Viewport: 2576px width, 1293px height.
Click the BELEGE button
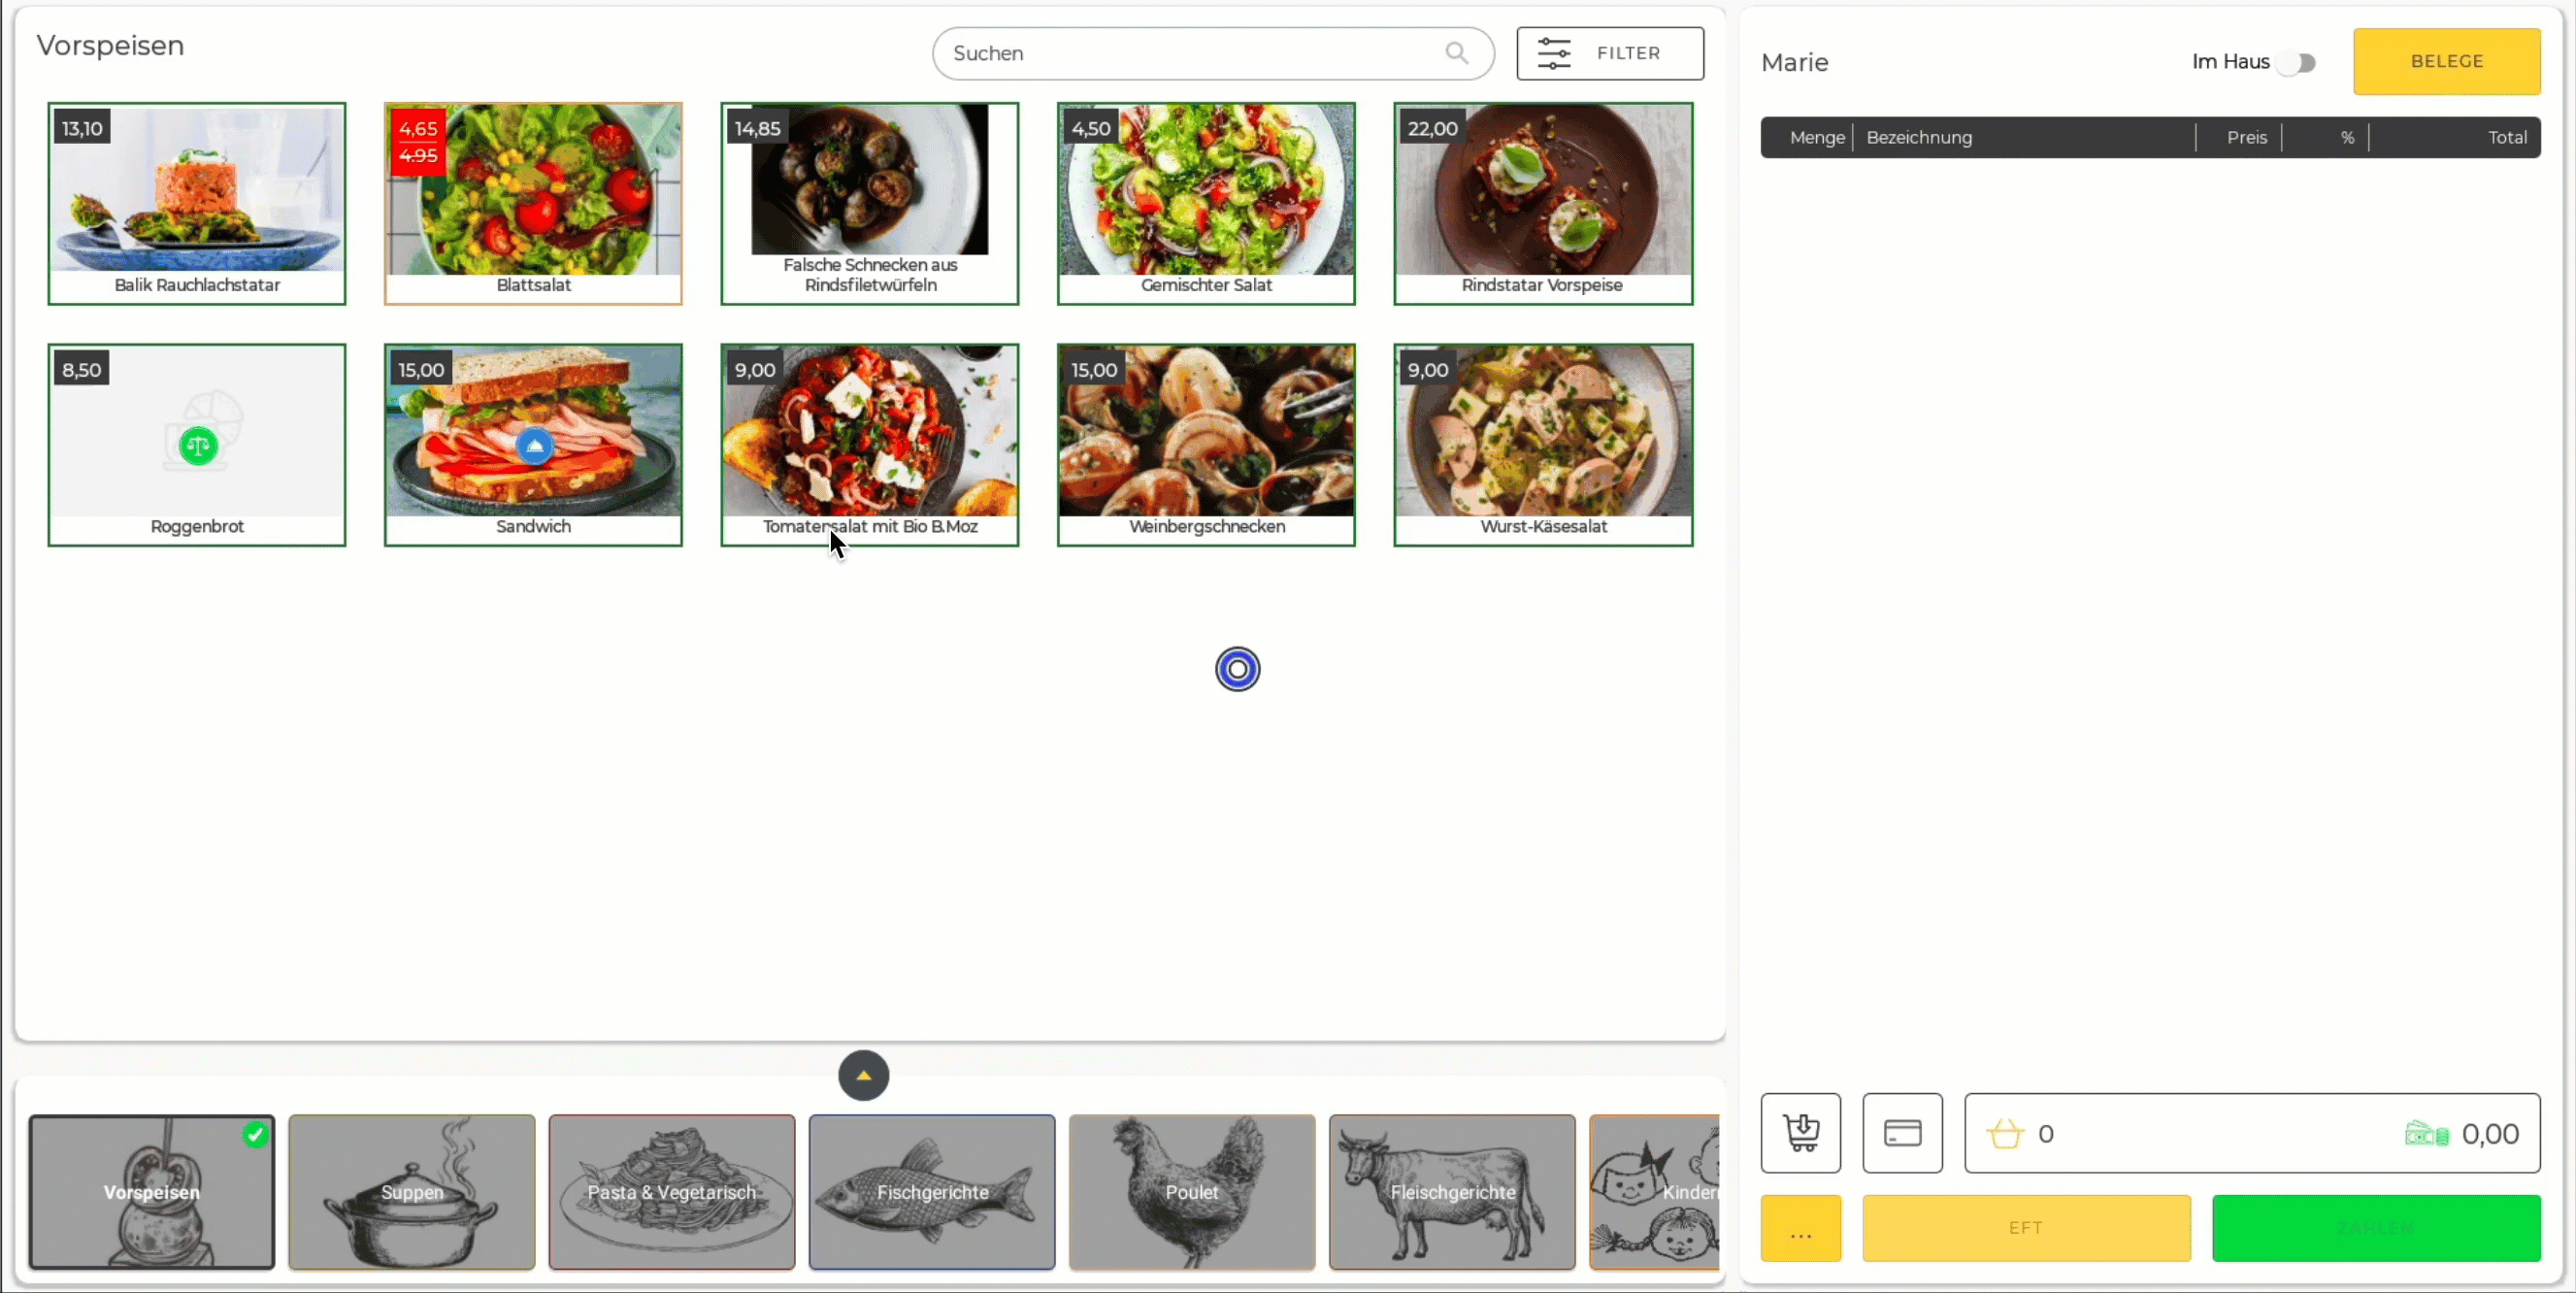pos(2448,61)
